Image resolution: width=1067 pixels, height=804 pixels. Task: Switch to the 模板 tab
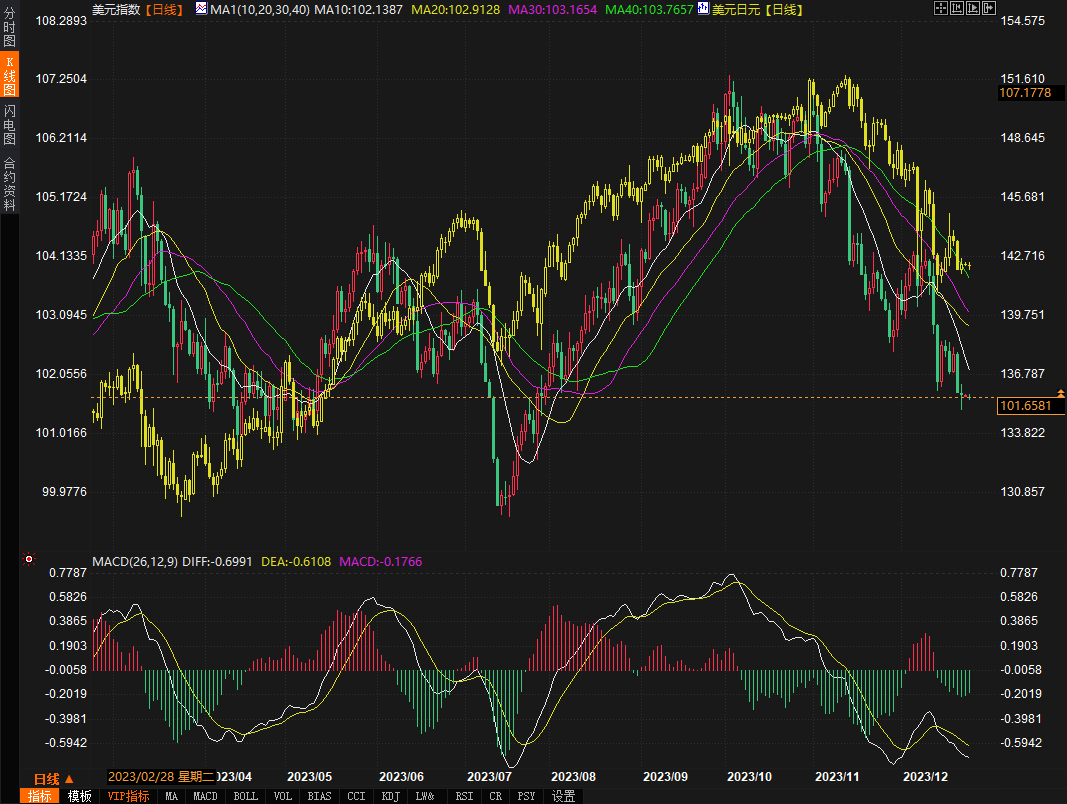[x=80, y=796]
